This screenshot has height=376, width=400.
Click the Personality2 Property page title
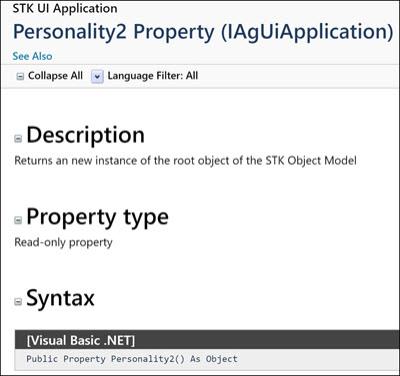coord(203,32)
